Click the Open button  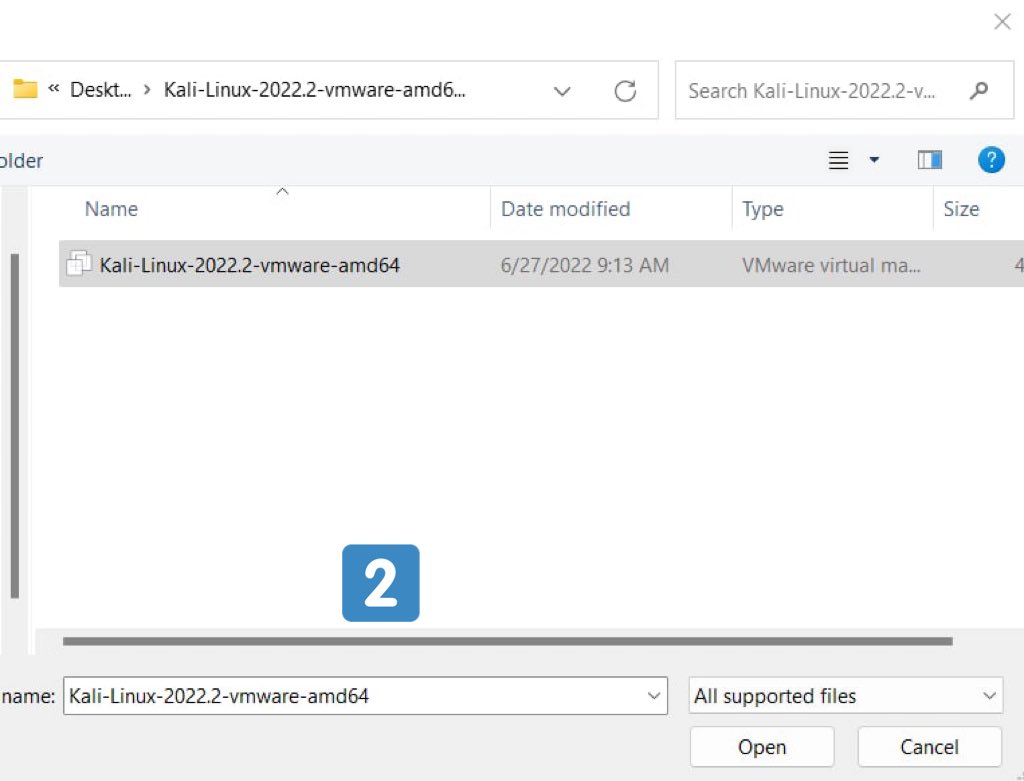[x=761, y=746]
